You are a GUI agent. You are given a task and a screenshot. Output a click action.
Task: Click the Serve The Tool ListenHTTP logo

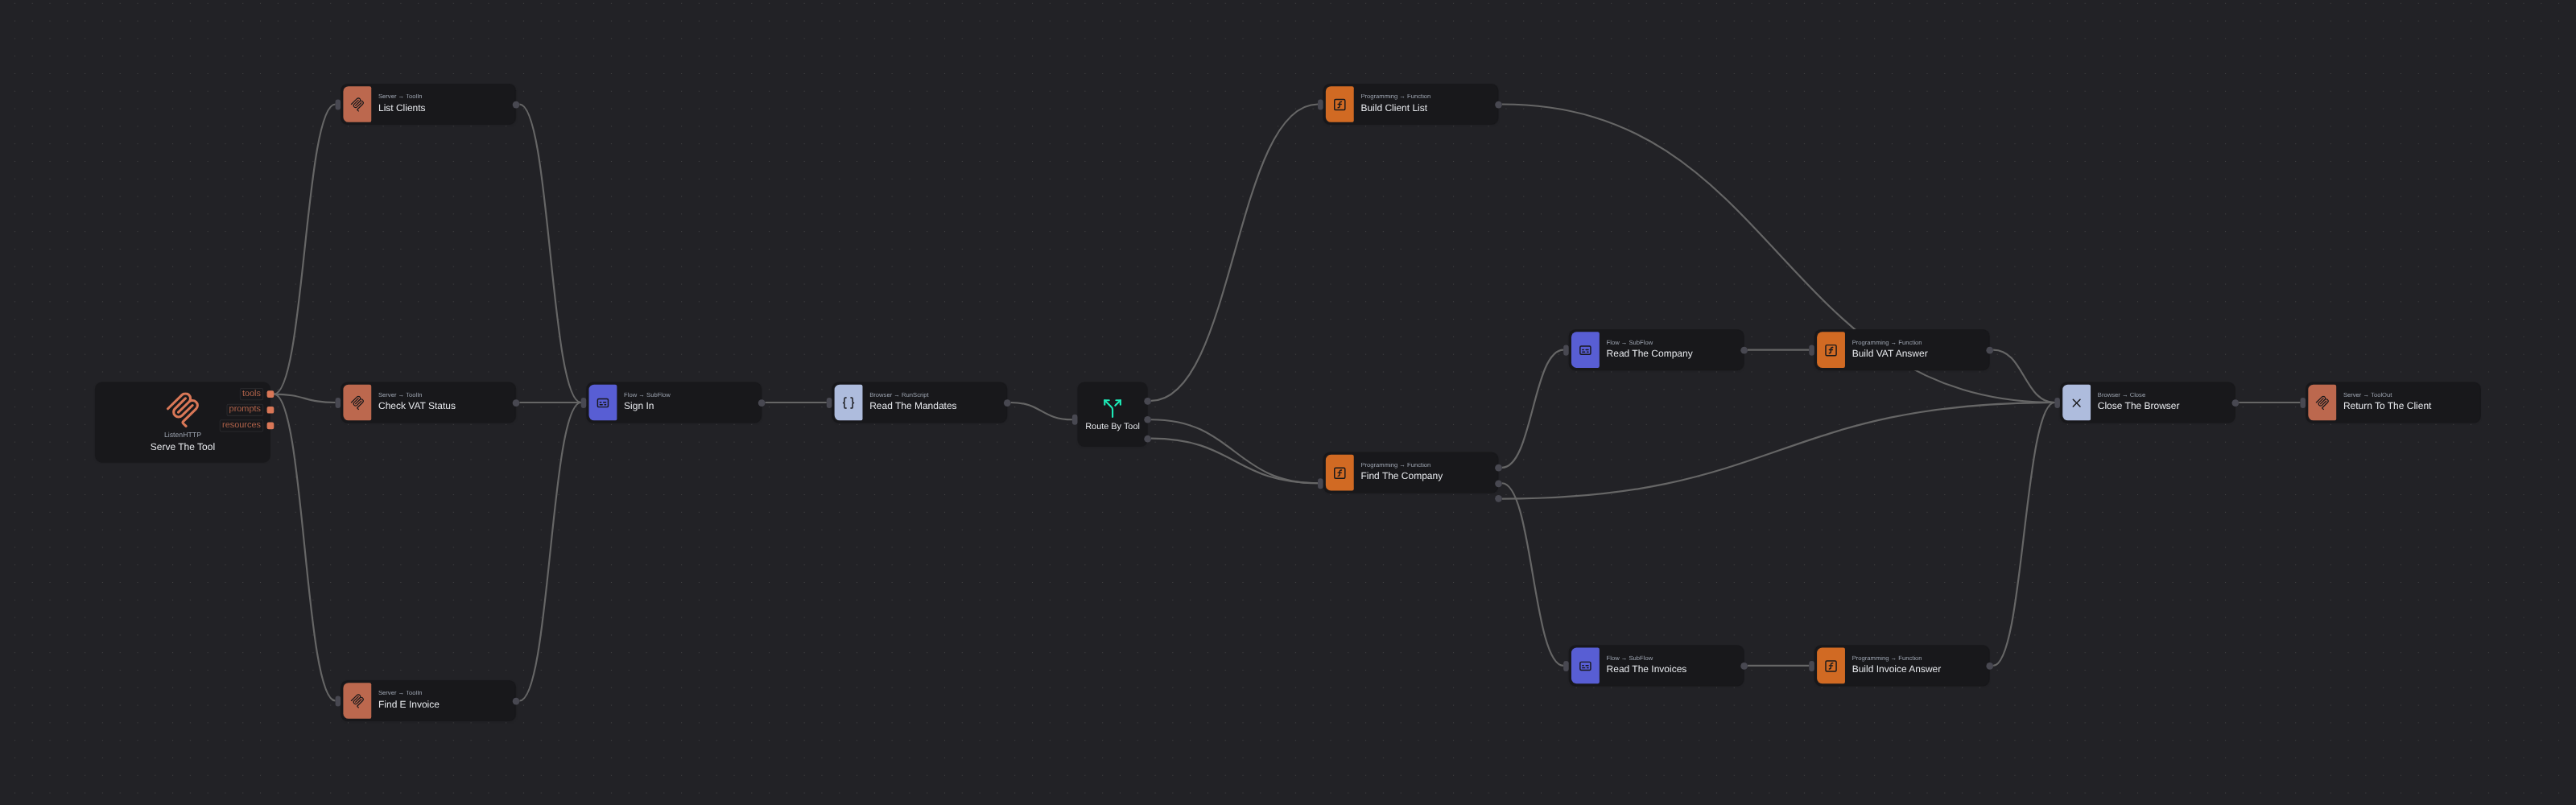click(182, 409)
